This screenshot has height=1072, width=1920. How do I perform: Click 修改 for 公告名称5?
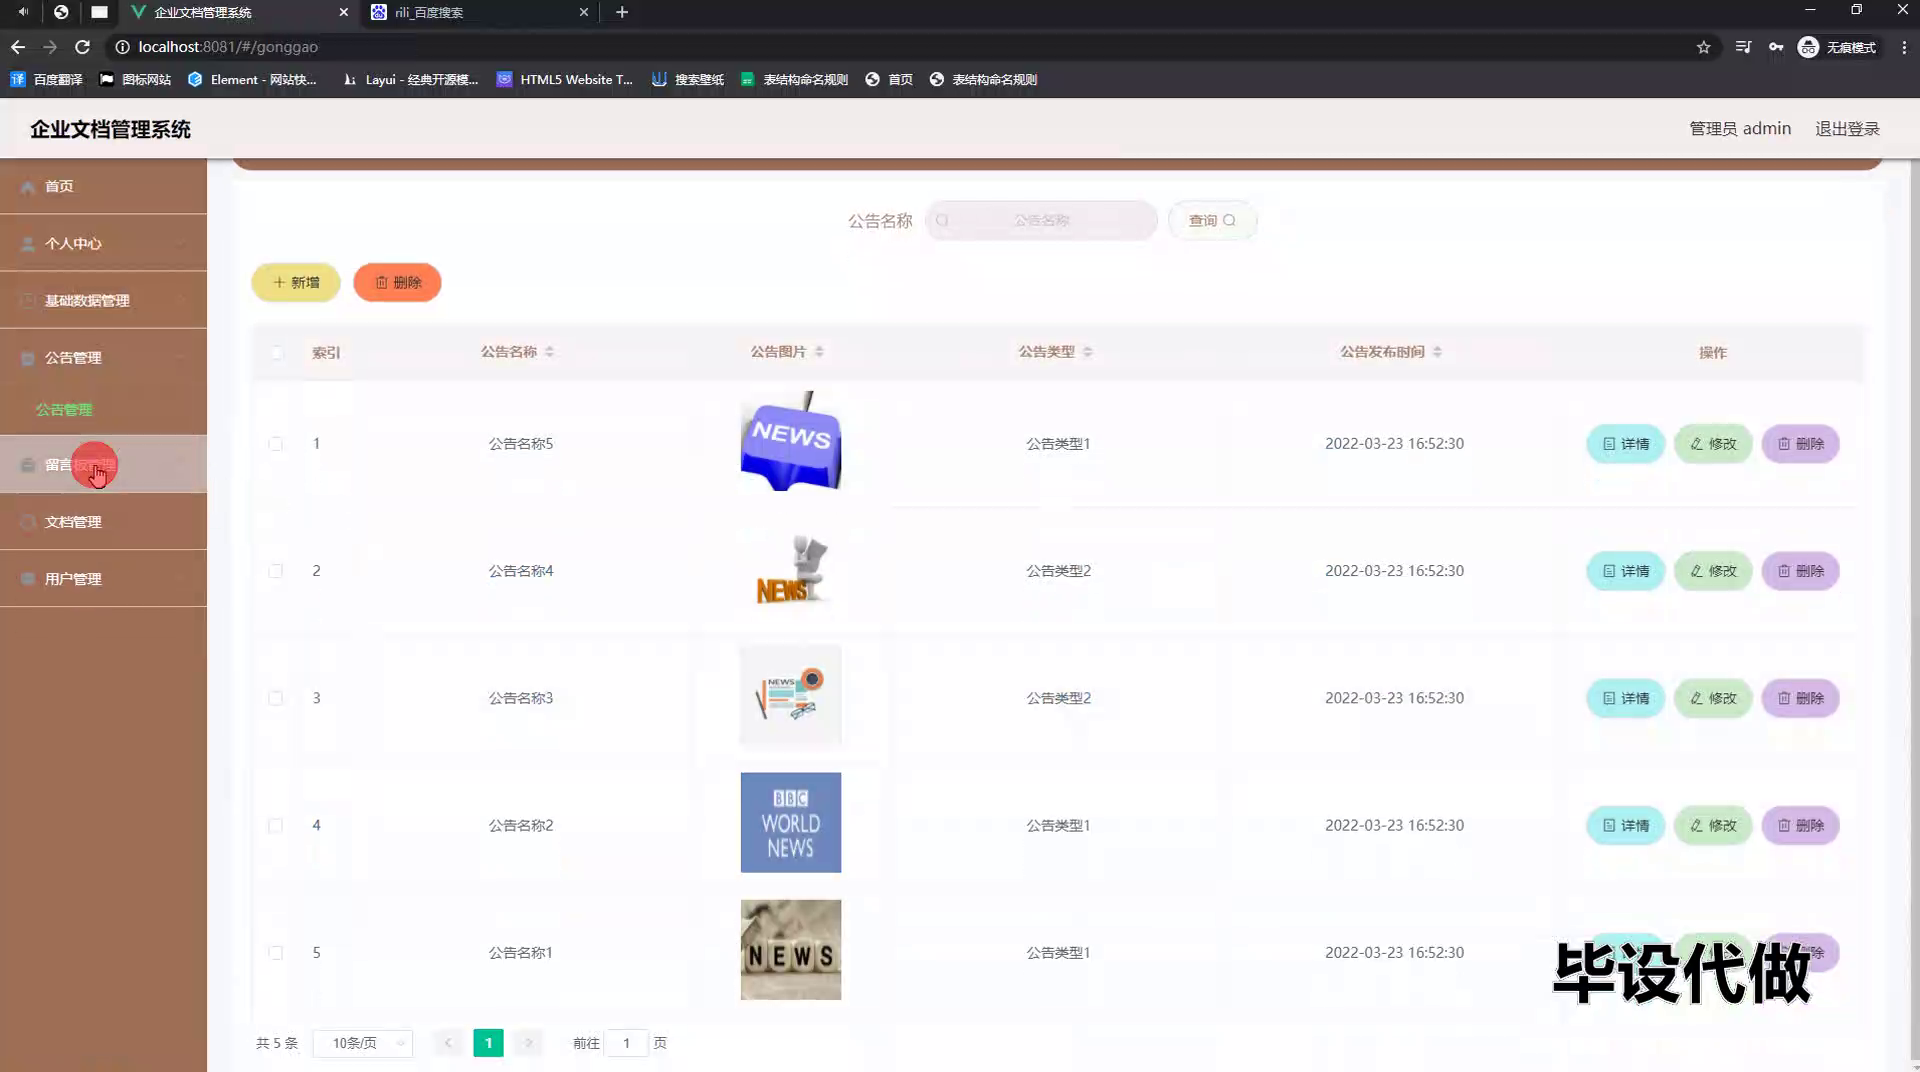(x=1713, y=444)
